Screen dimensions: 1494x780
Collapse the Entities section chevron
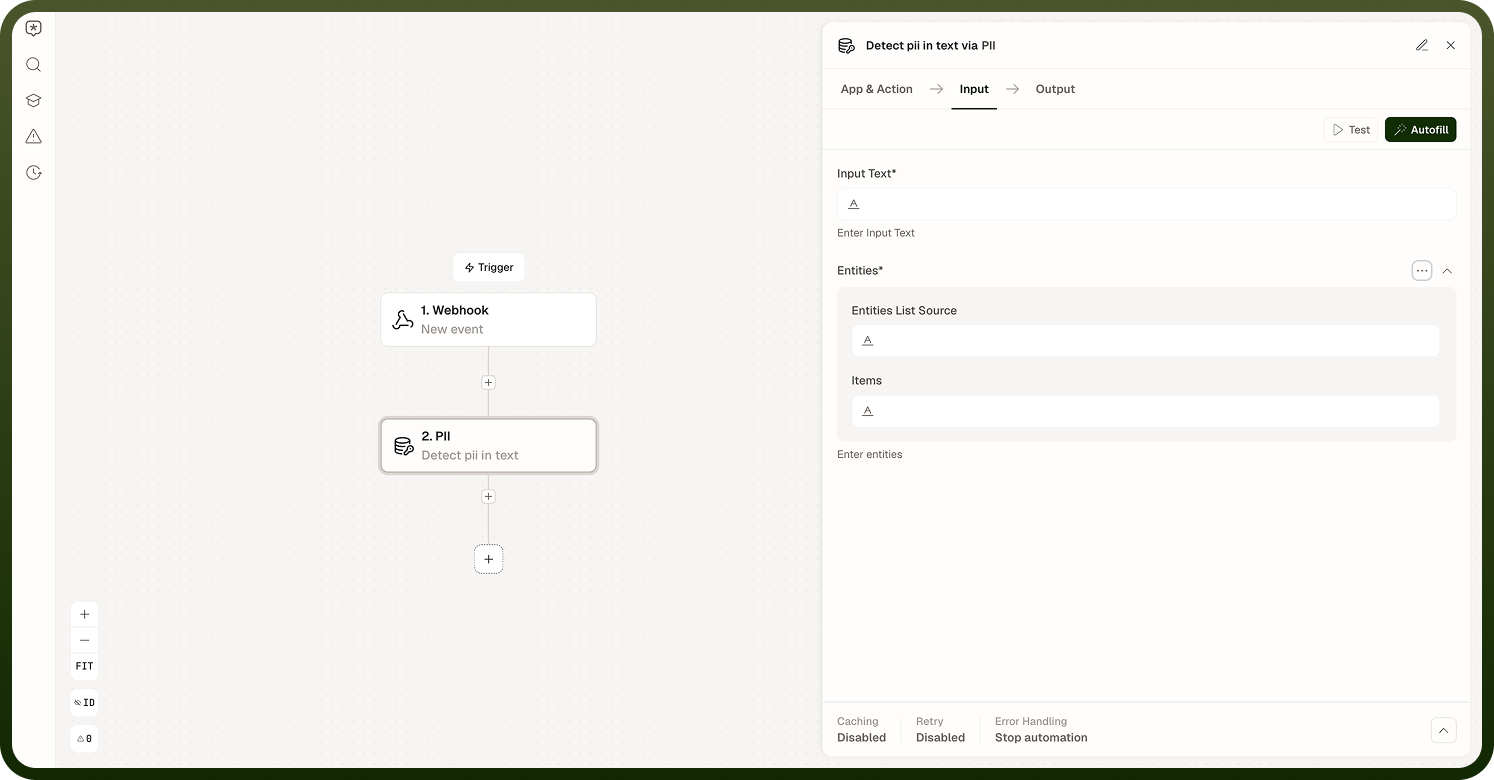coord(1447,271)
